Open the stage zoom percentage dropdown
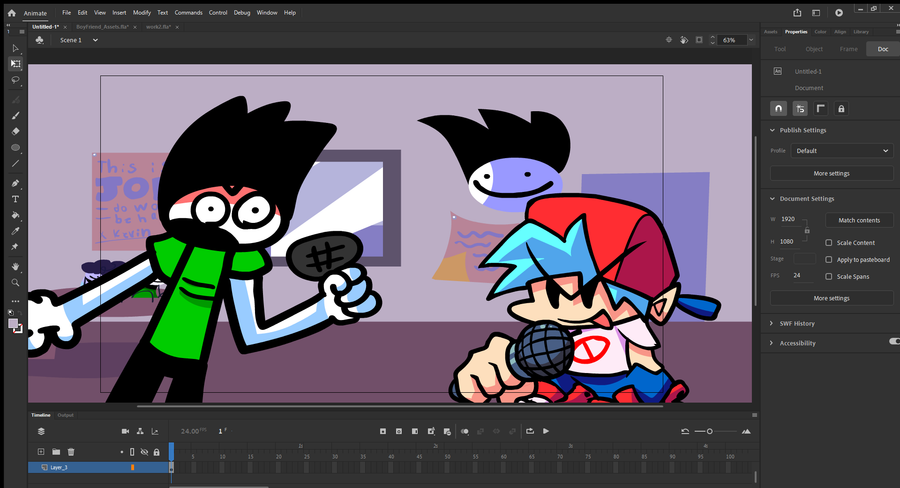This screenshot has width=900, height=488. [751, 40]
